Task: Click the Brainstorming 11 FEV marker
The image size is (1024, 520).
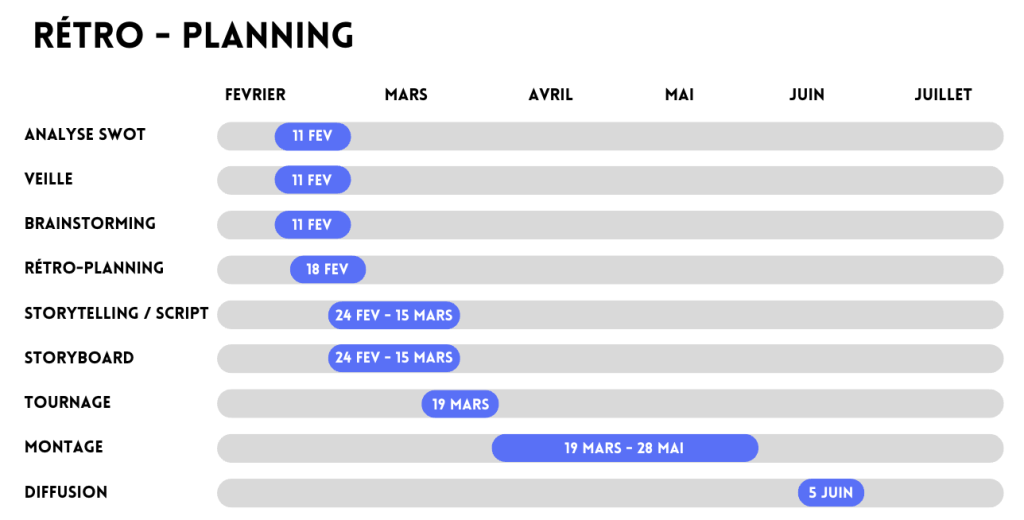Action: [x=312, y=225]
